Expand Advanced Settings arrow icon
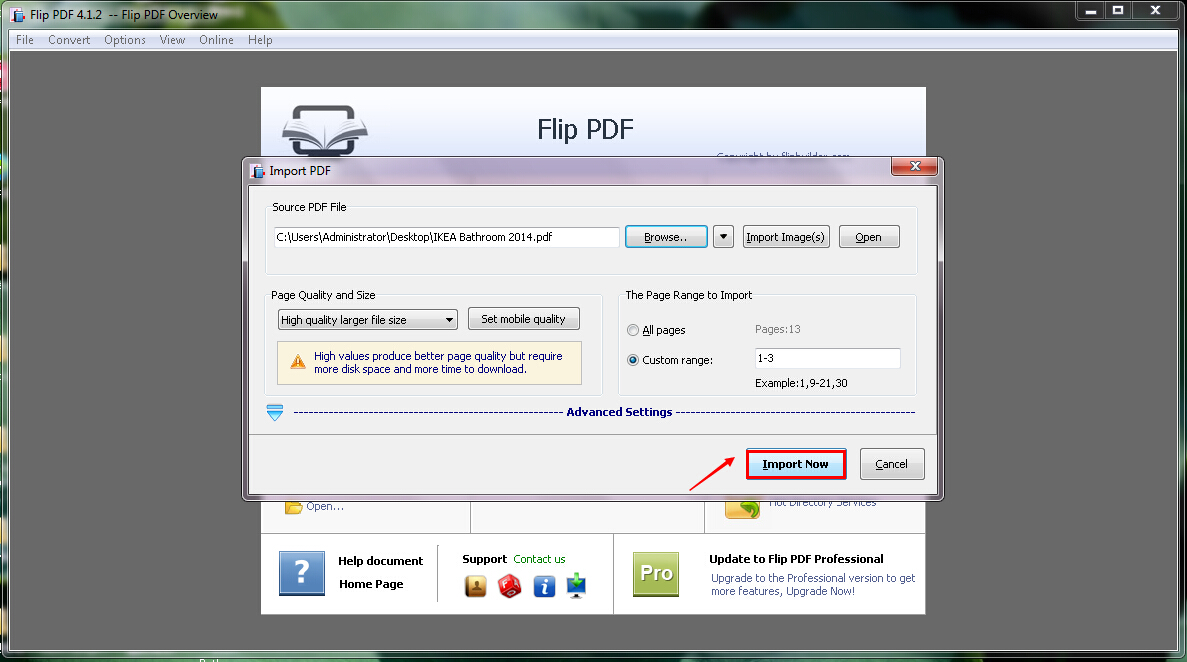The height and width of the screenshot is (662, 1187). point(275,413)
